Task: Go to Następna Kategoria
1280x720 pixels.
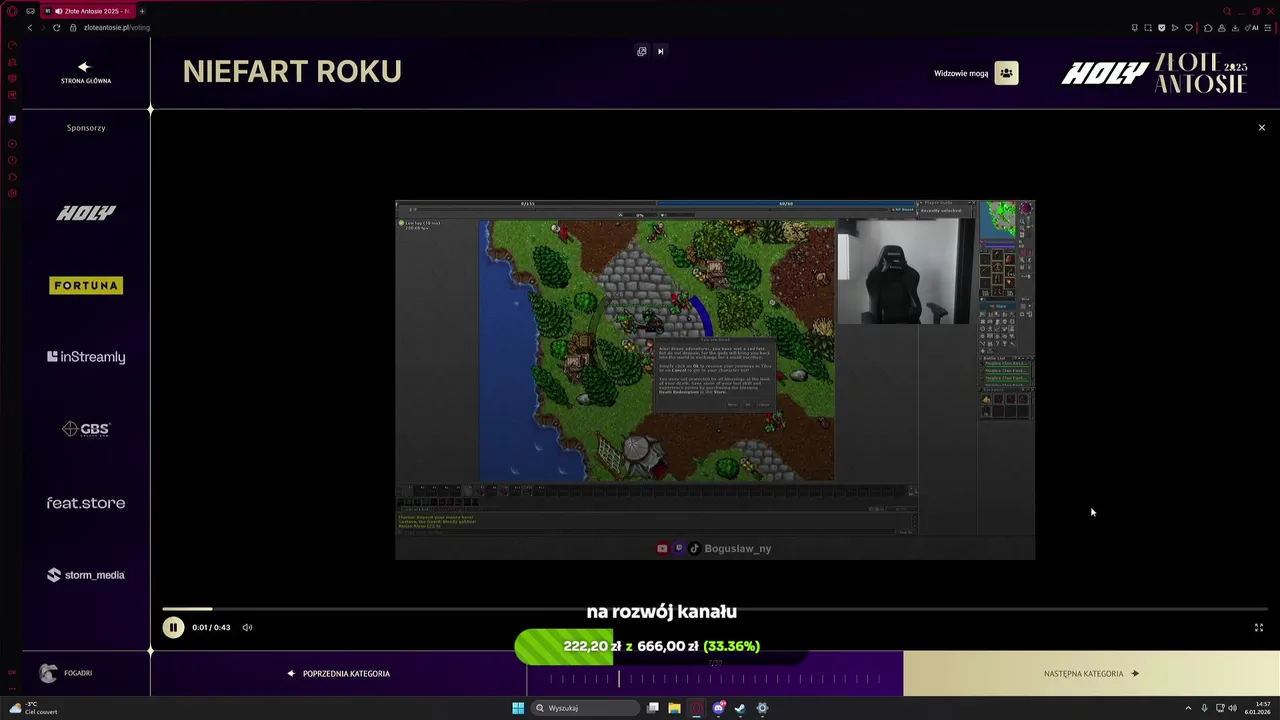Action: 1091,673
